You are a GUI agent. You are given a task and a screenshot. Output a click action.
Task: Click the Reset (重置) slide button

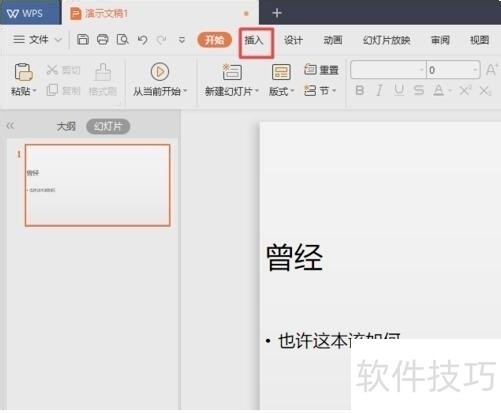pos(321,70)
